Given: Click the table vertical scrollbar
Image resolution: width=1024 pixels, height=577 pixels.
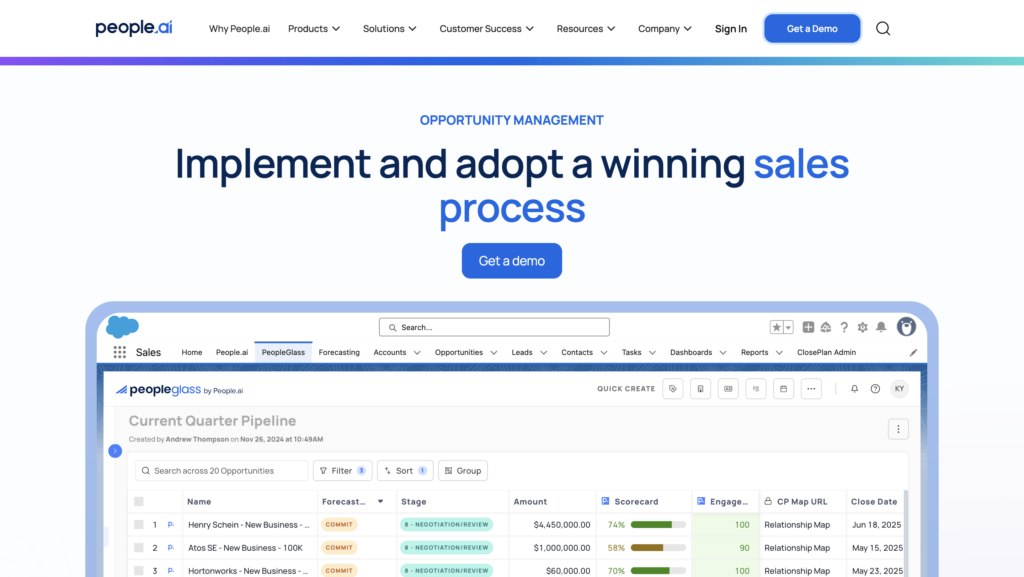Looking at the screenshot, I should coord(905,532).
